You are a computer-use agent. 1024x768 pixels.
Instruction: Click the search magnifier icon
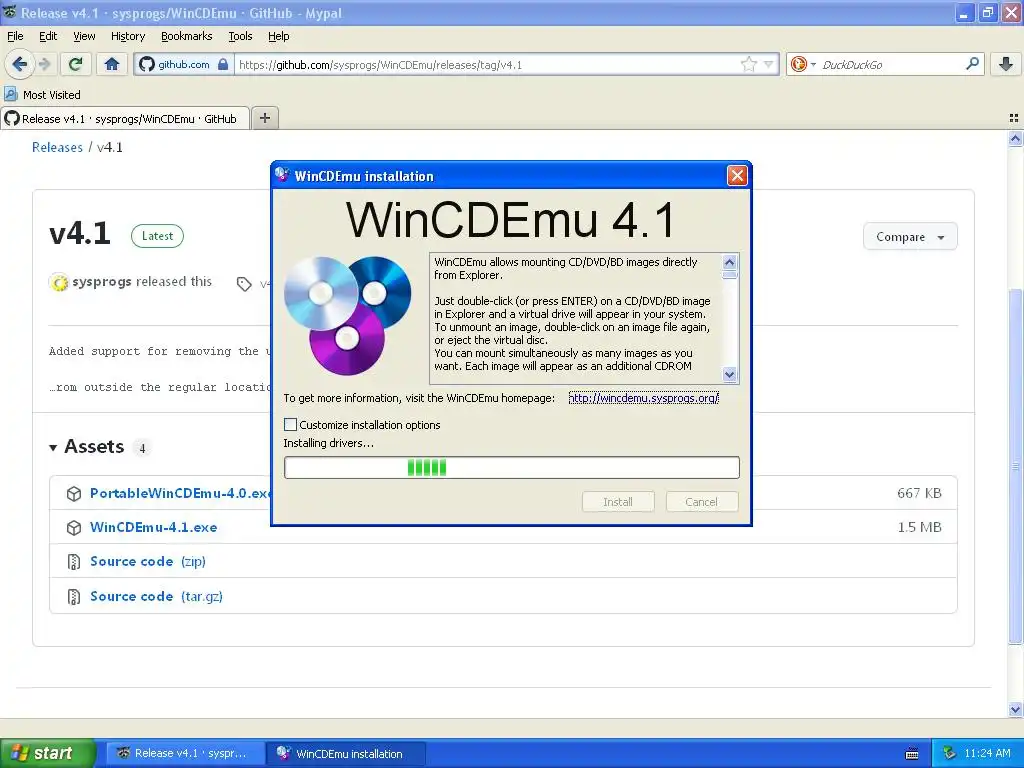pyautogui.click(x=972, y=64)
